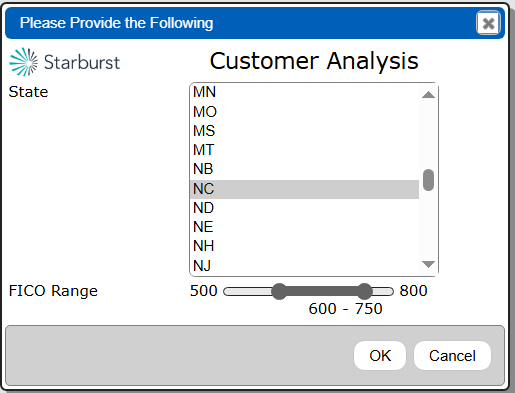The height and width of the screenshot is (393, 515).
Task: Select MO in the State list
Action: pyautogui.click(x=304, y=112)
